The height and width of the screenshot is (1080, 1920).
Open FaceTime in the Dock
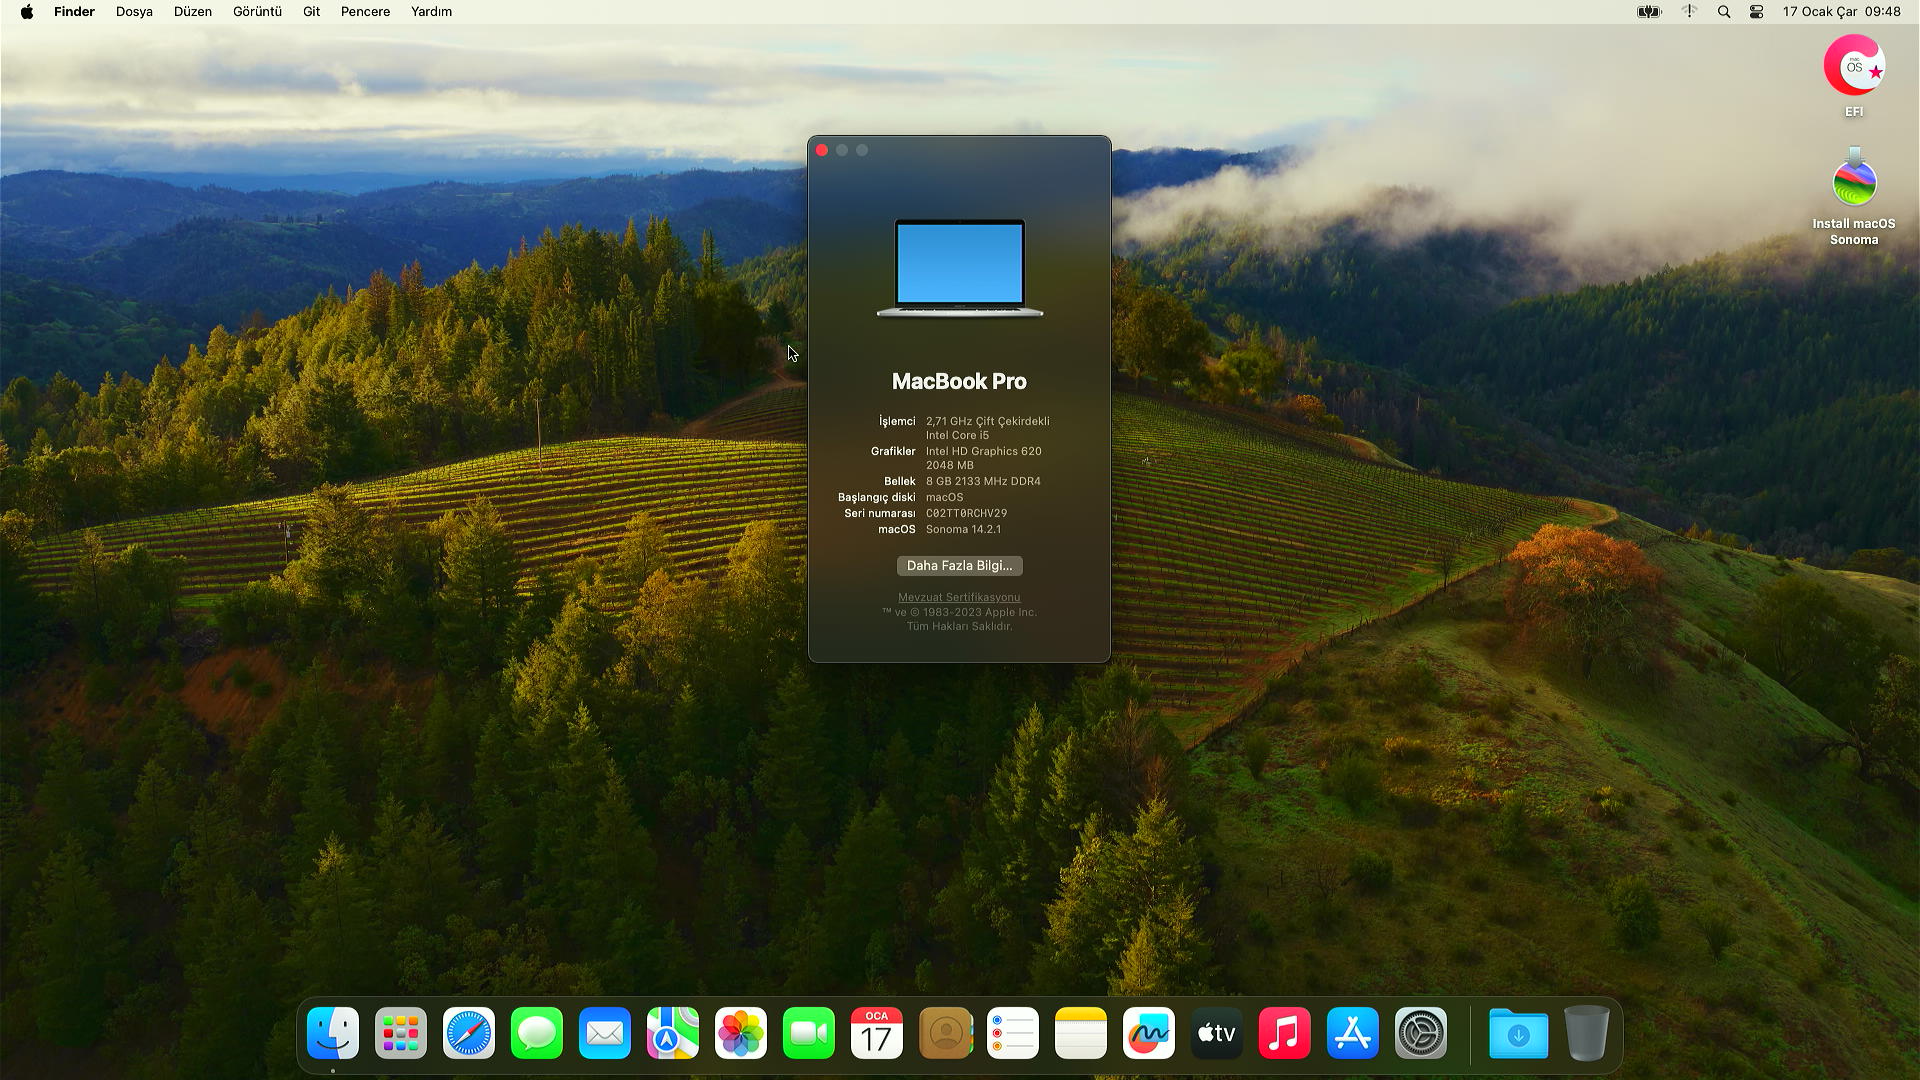(x=809, y=1033)
